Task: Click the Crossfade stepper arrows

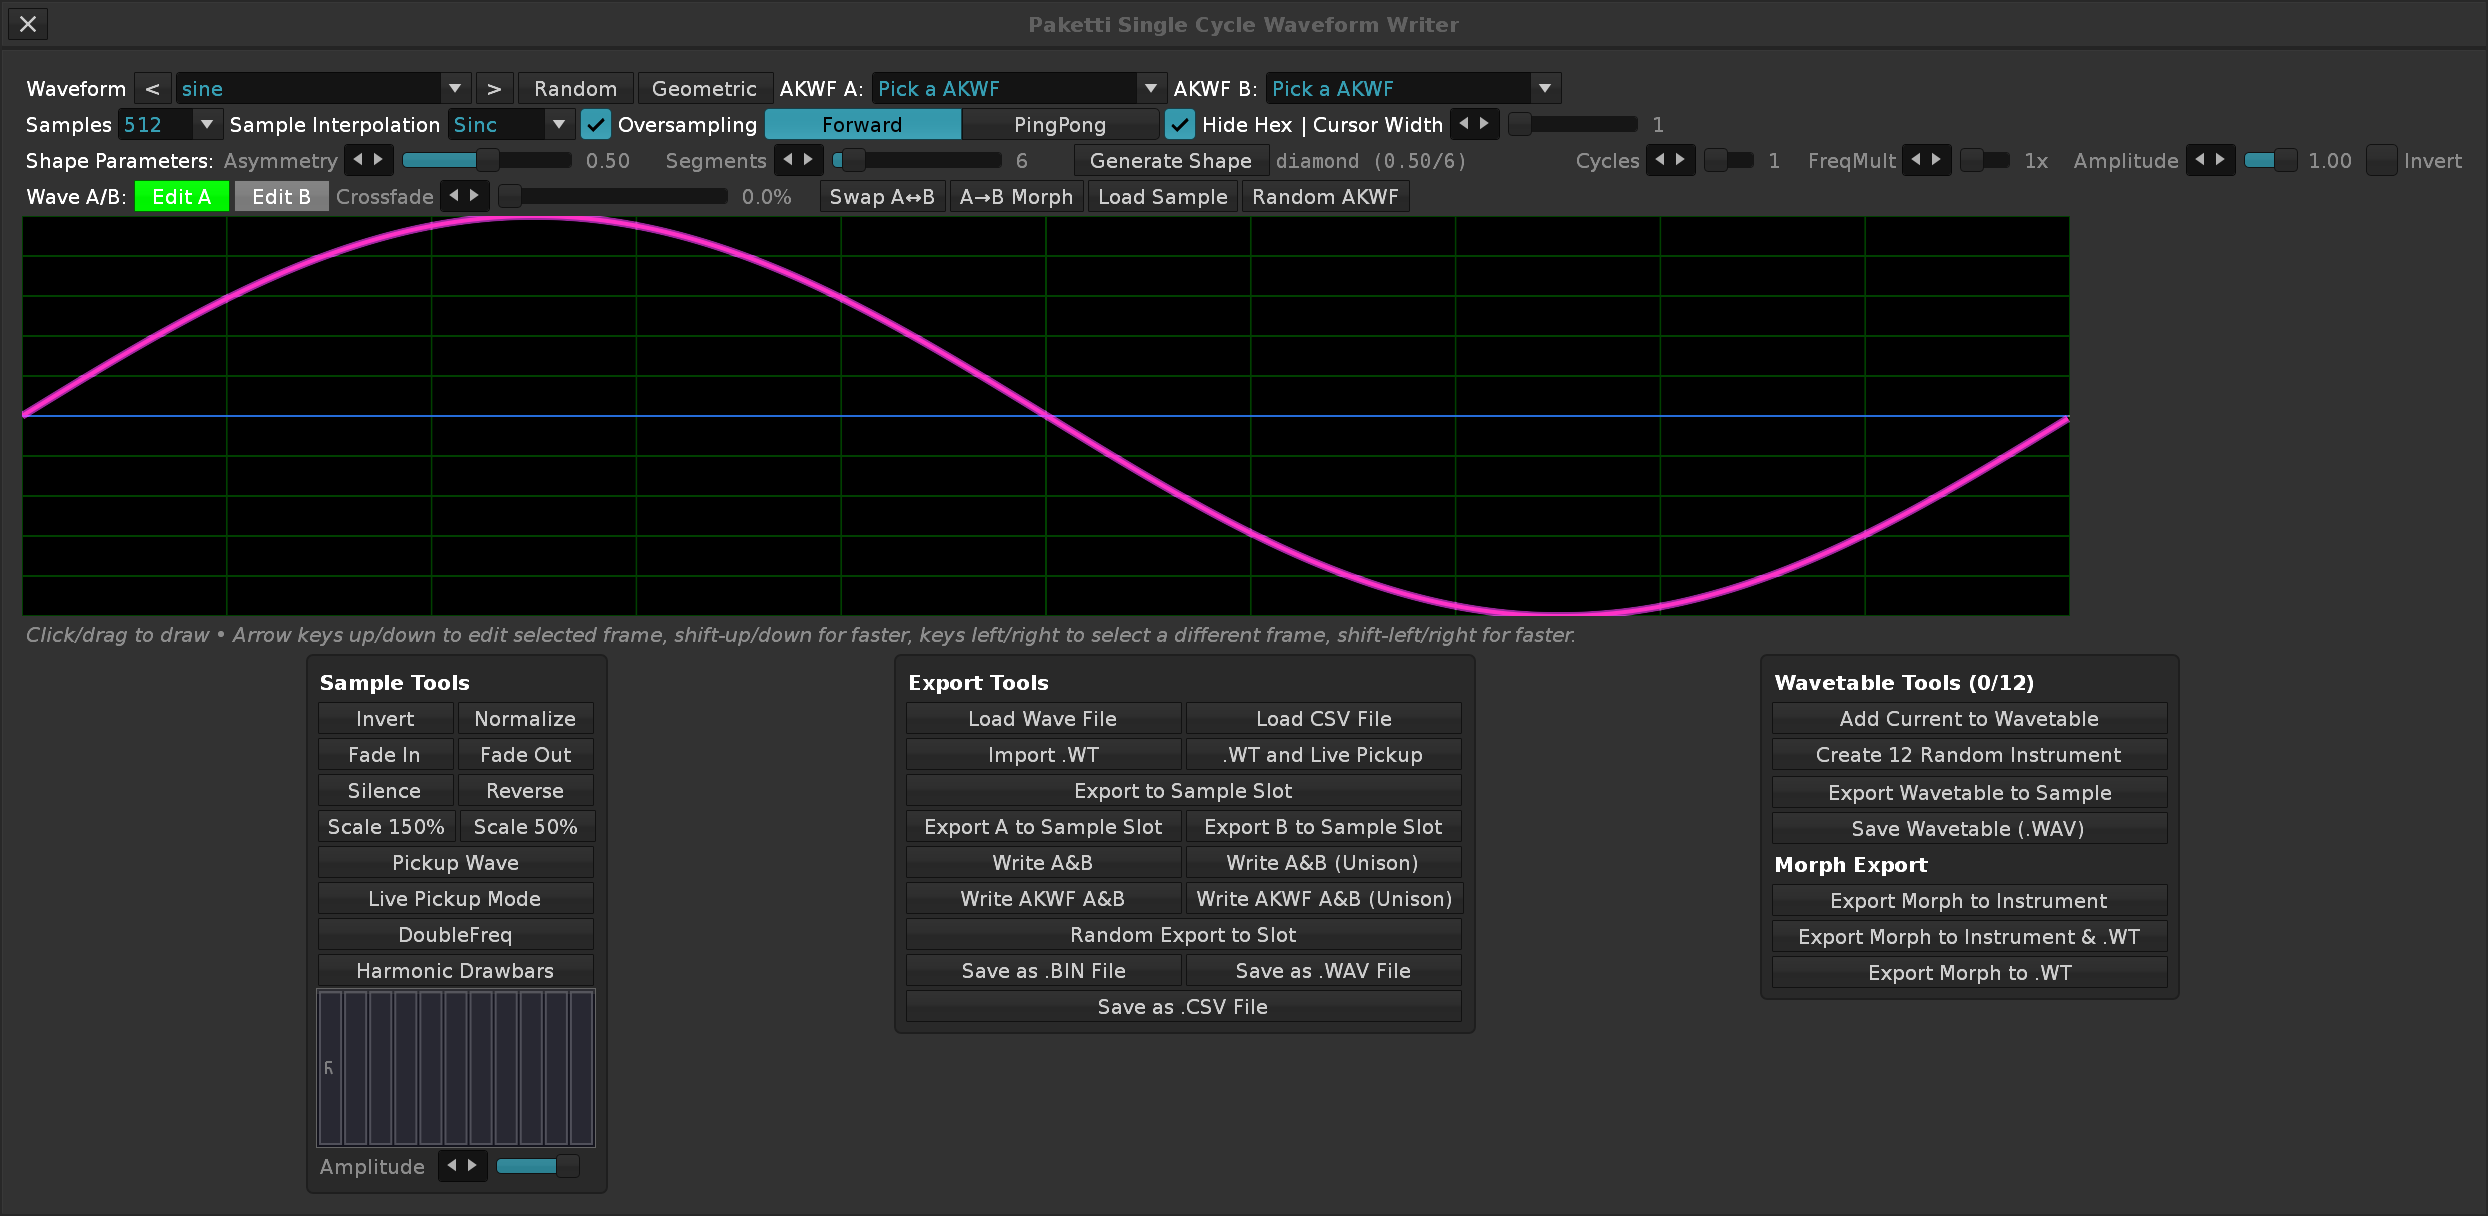Action: tap(464, 196)
